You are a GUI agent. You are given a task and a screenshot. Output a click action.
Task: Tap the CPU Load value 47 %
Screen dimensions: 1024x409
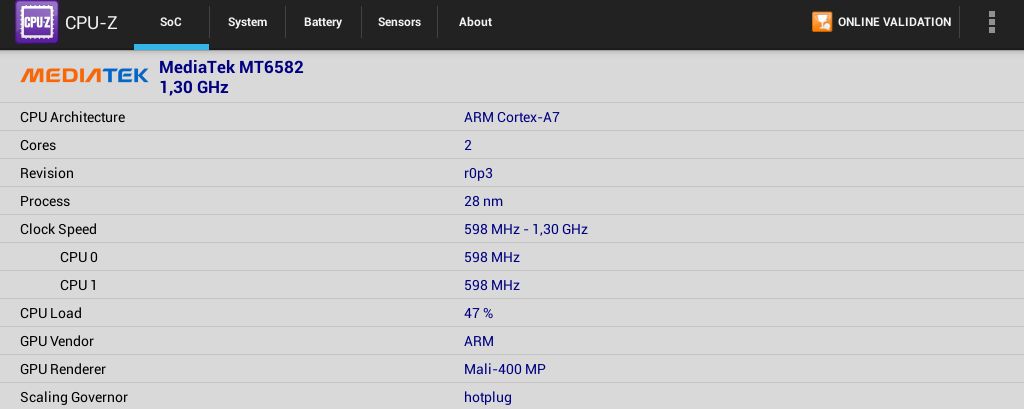pyautogui.click(x=479, y=314)
